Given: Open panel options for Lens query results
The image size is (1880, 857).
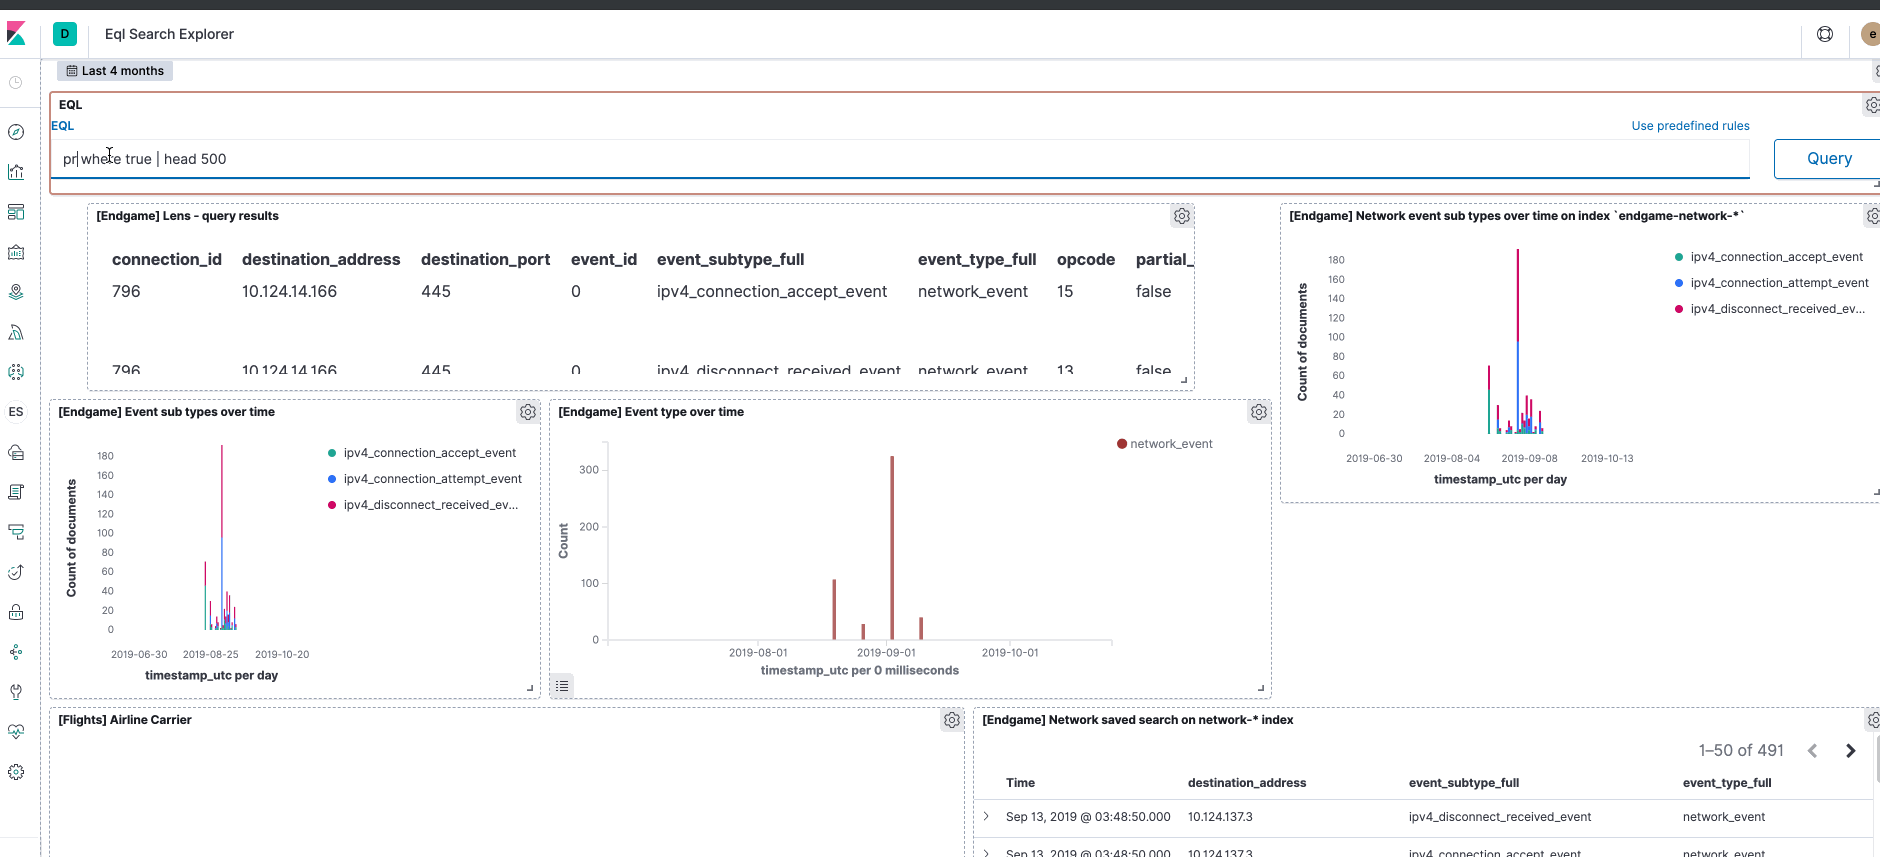Looking at the screenshot, I should [1182, 216].
